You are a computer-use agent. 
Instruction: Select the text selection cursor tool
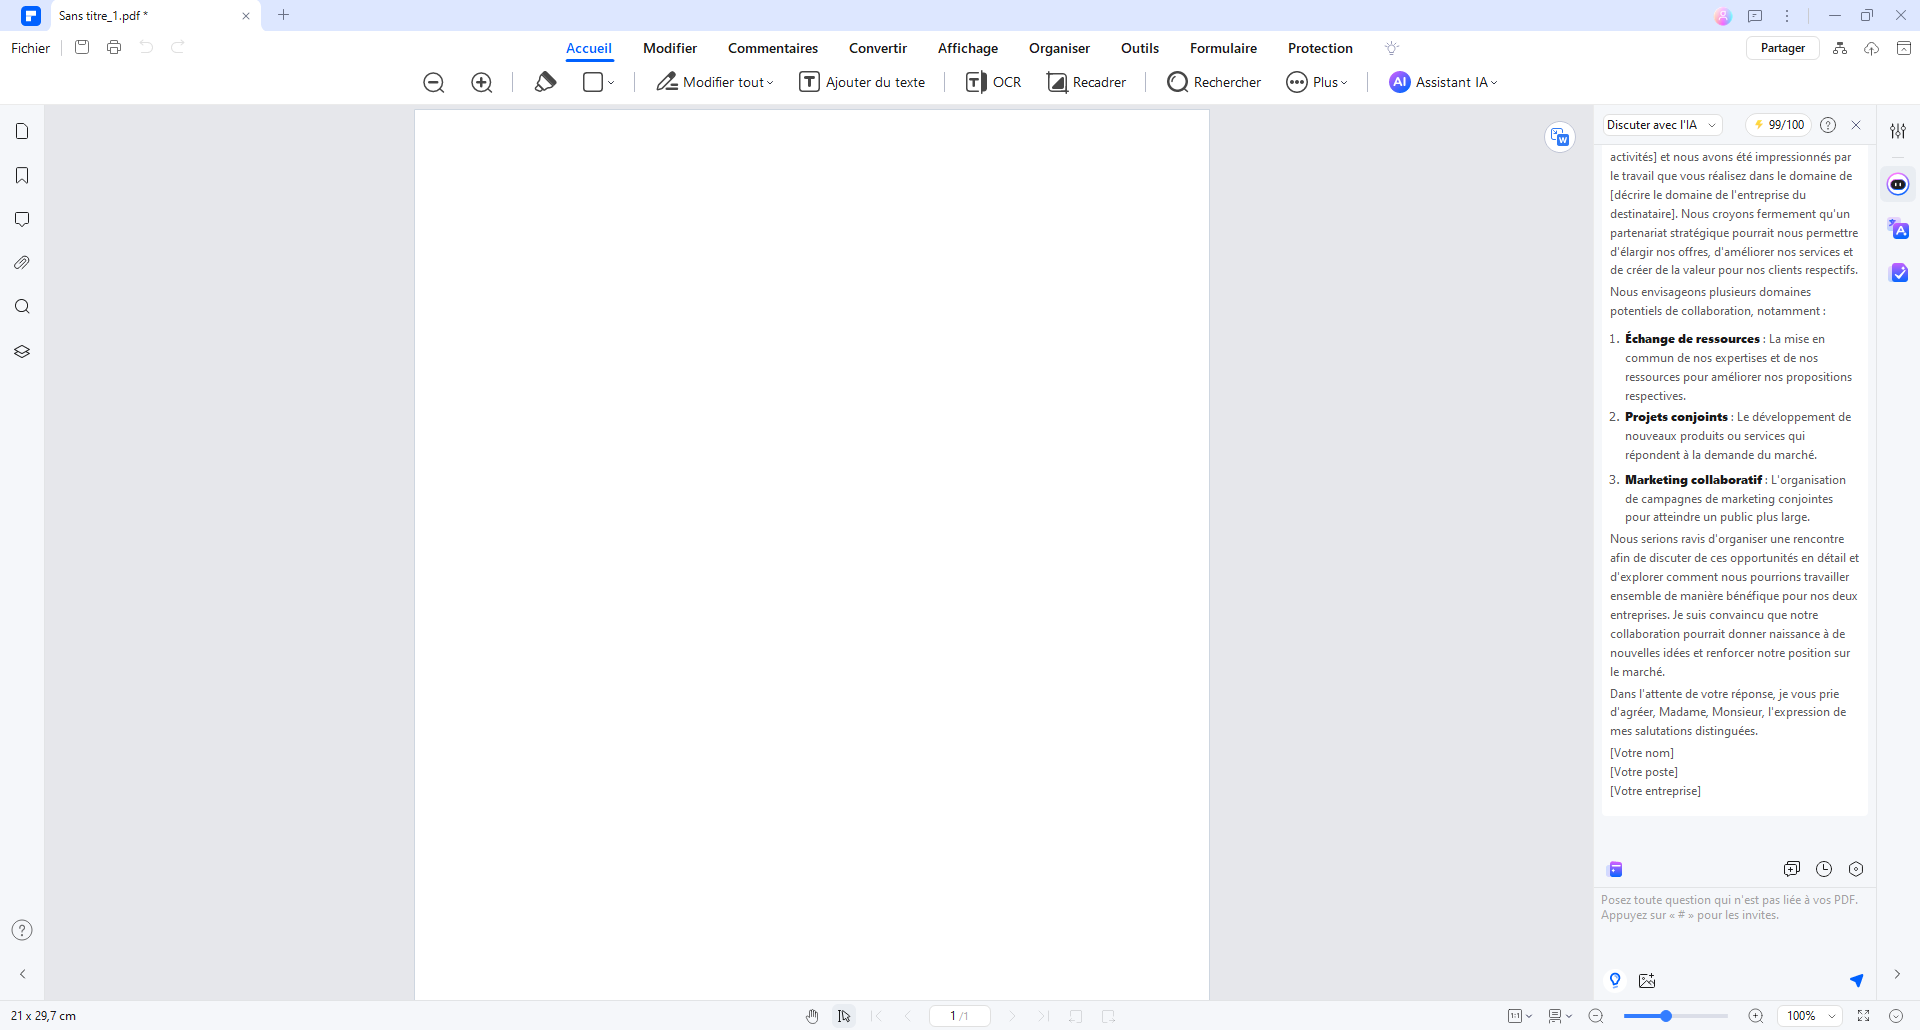click(844, 1016)
